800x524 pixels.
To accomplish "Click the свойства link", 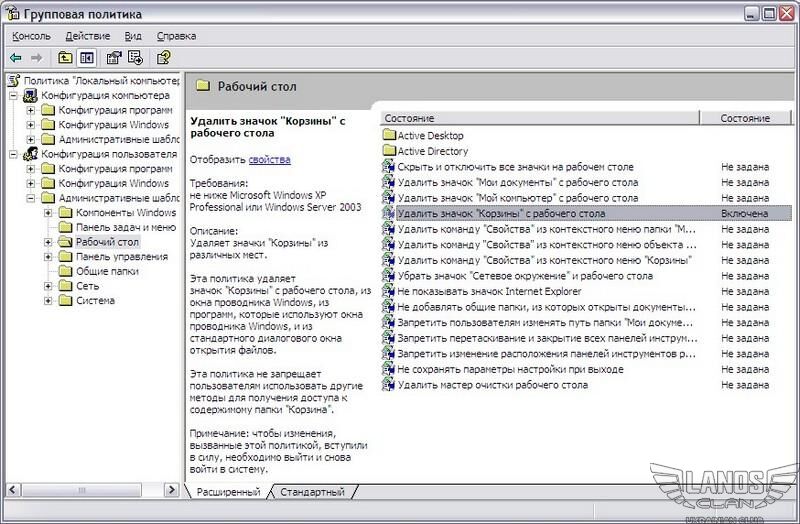I will pos(270,159).
